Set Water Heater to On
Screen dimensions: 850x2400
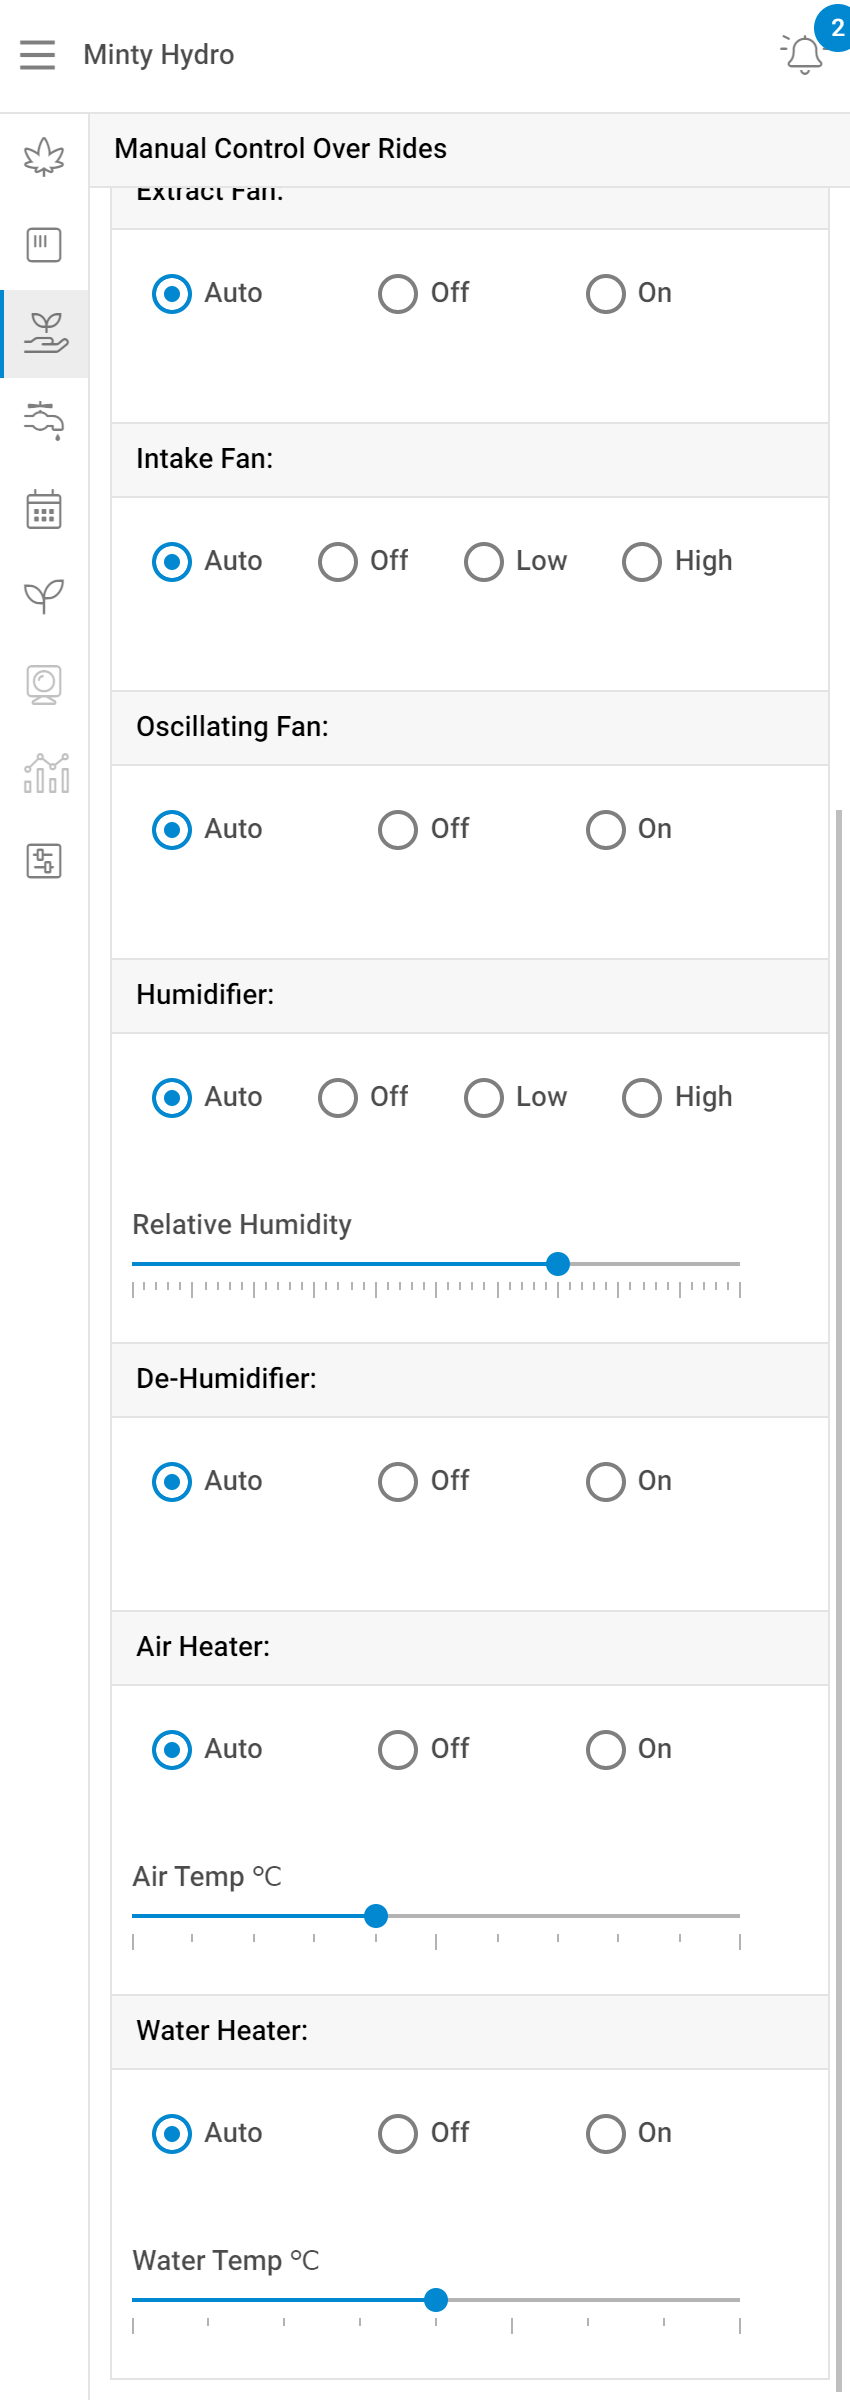[x=605, y=2134]
